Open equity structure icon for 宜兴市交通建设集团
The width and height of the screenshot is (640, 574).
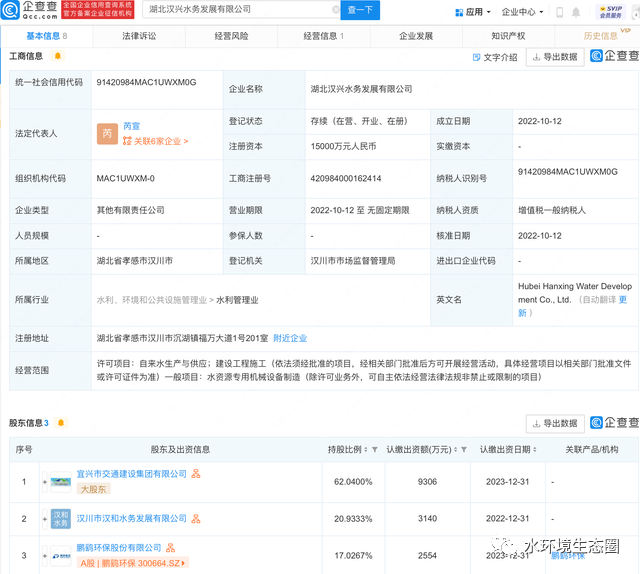[196, 474]
